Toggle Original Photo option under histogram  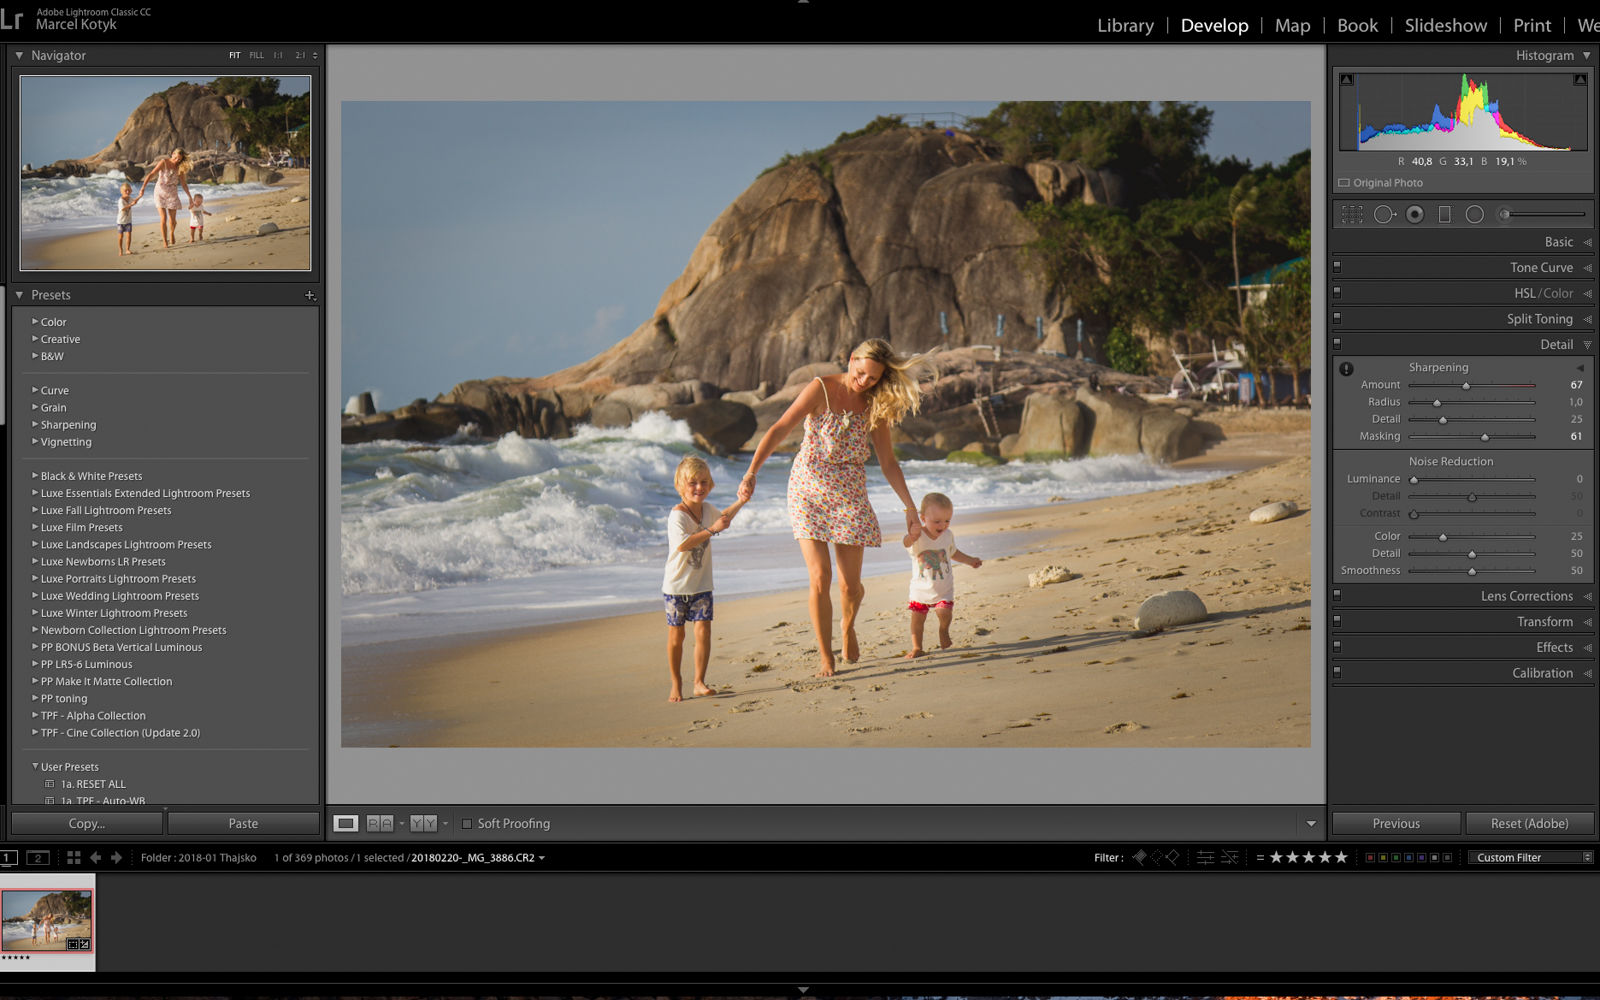pos(1344,183)
